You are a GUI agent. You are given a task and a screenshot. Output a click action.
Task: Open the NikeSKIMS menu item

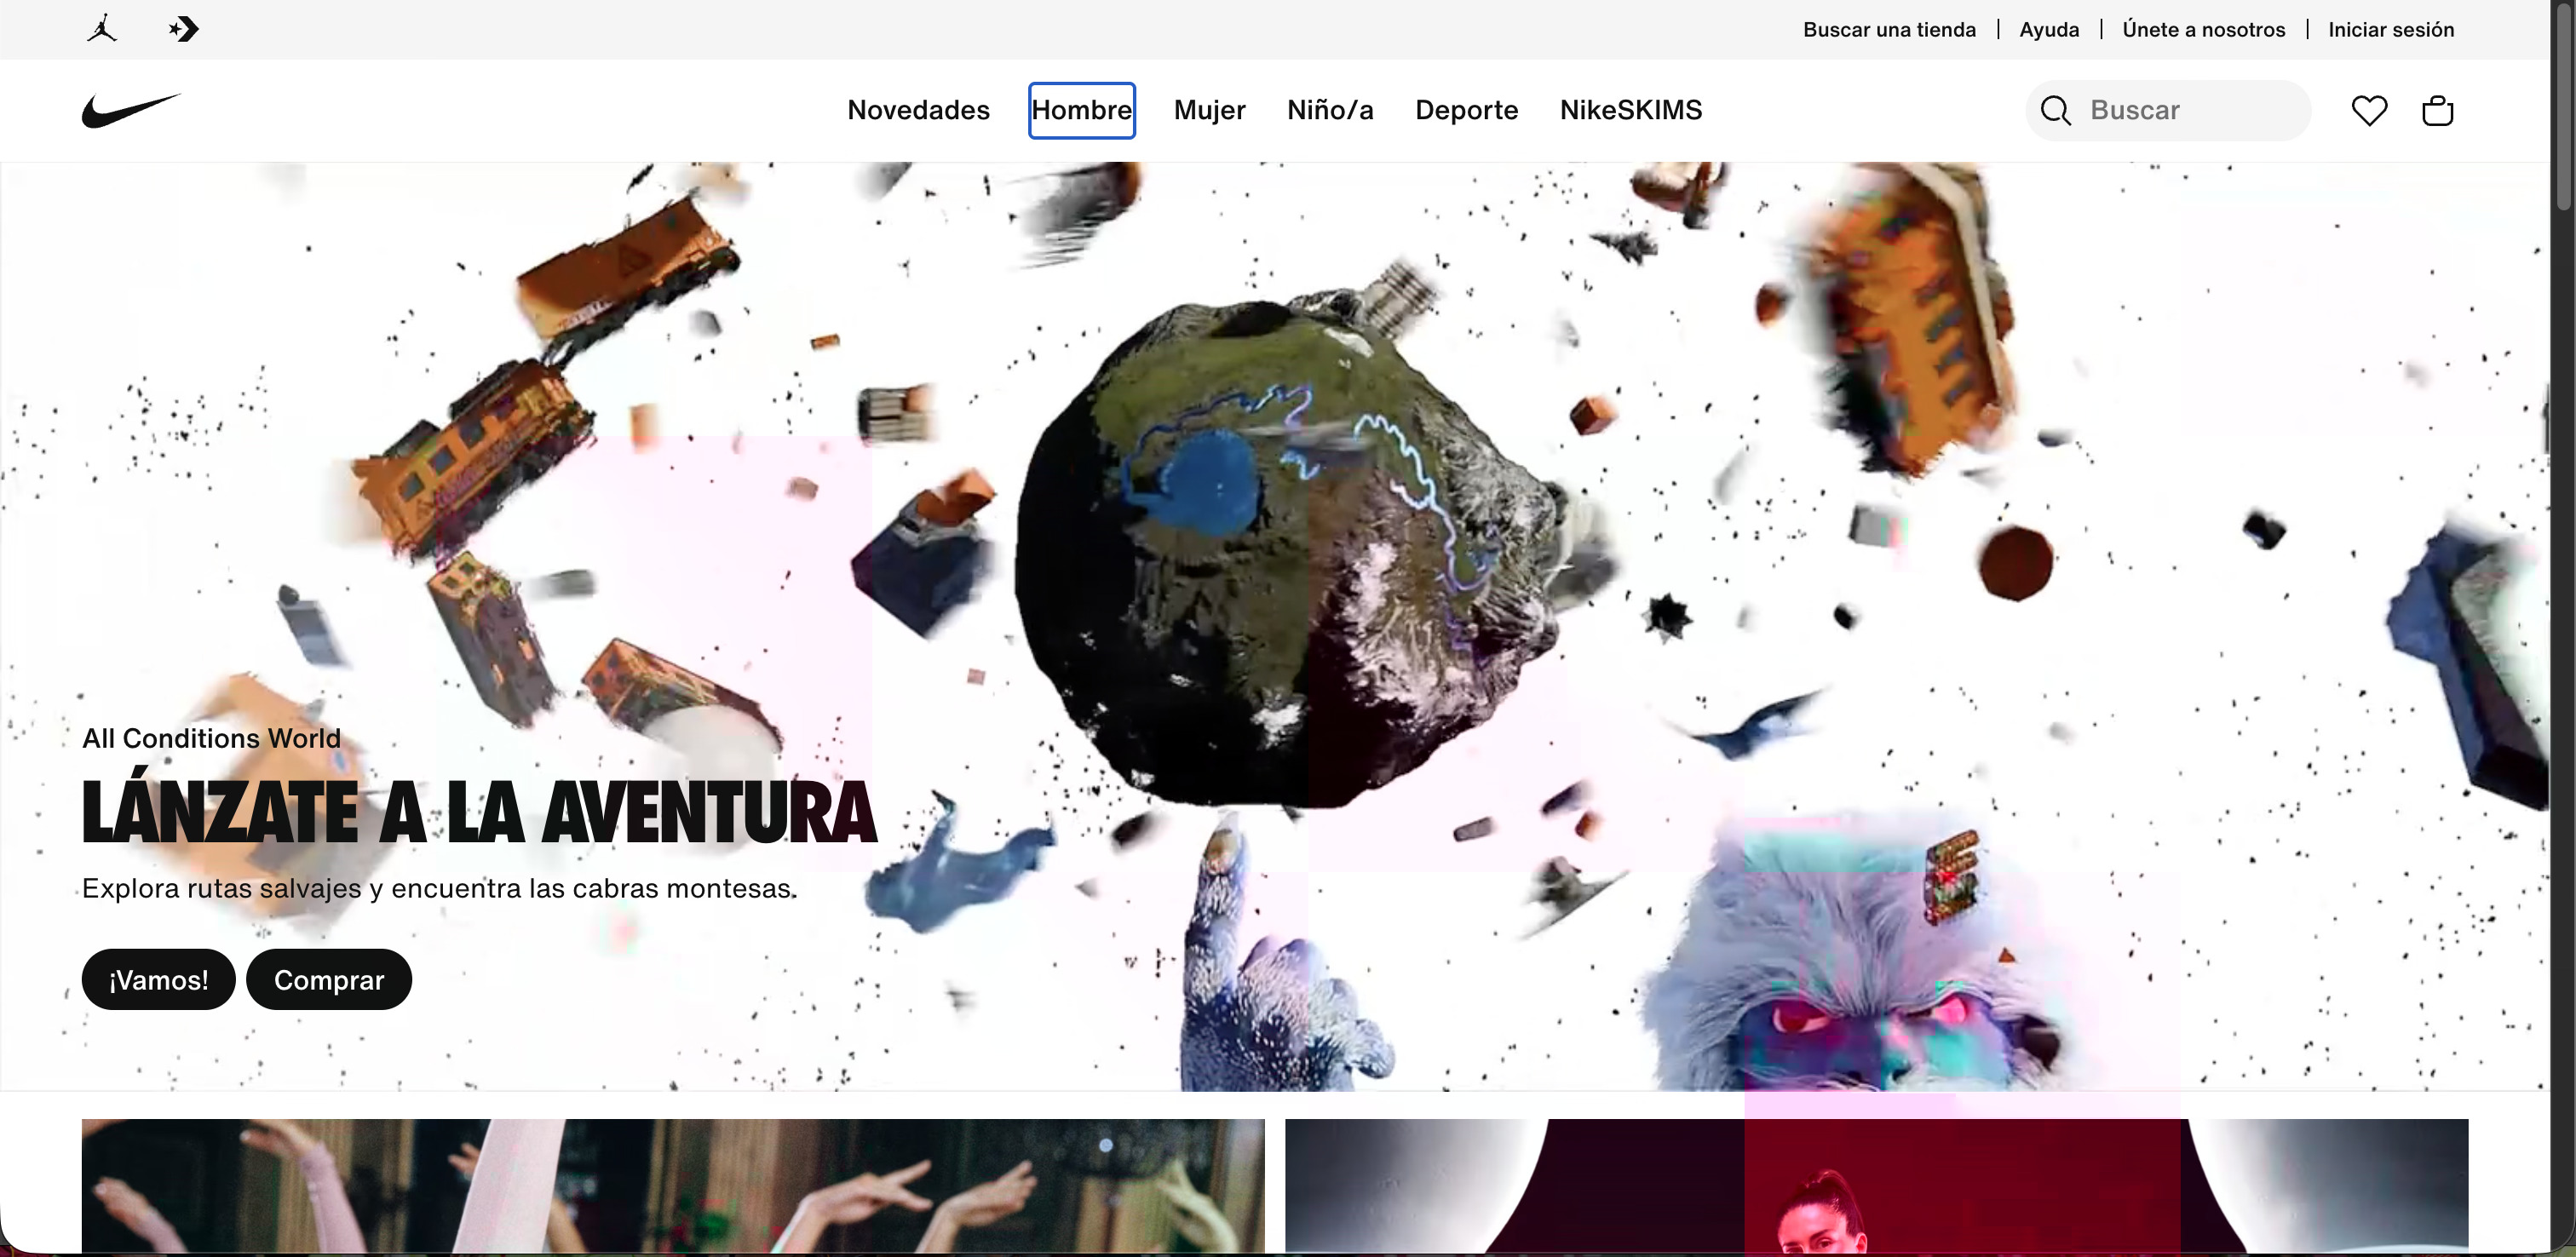point(1630,110)
